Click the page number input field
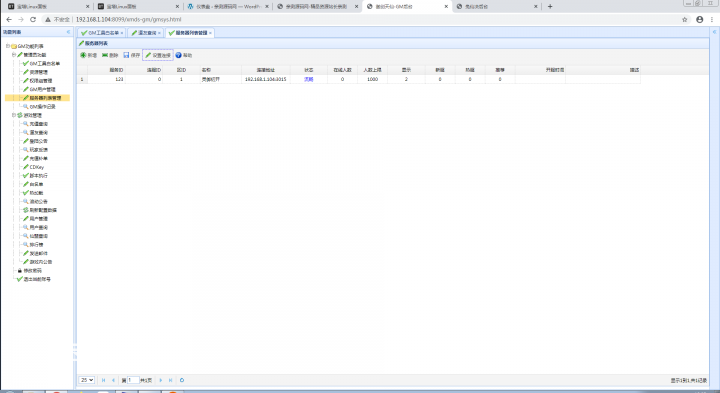This screenshot has width=720, height=393. pos(133,380)
